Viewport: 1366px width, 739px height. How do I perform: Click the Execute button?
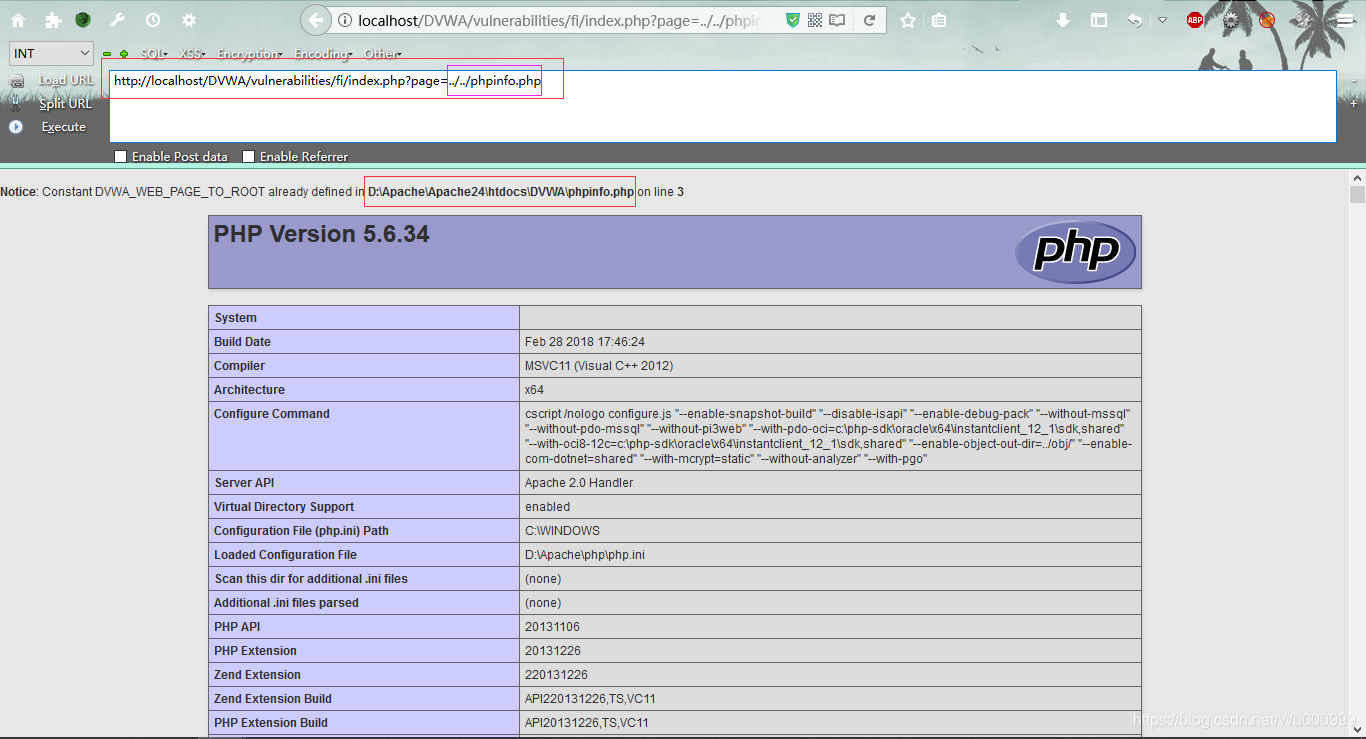click(x=63, y=127)
